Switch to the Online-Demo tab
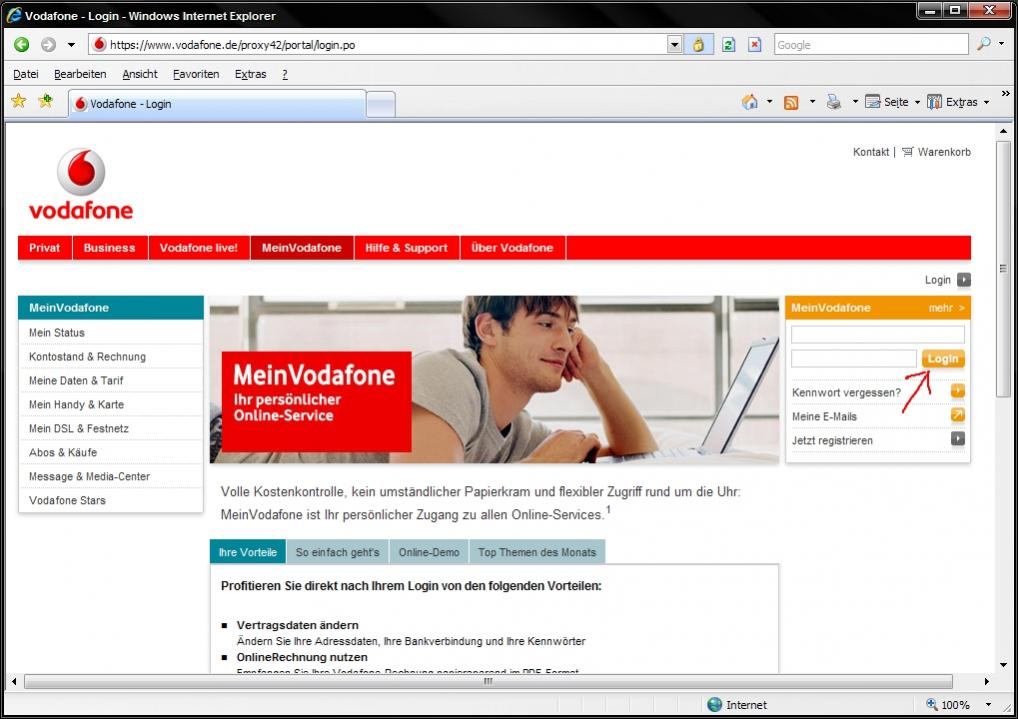 pyautogui.click(x=429, y=552)
